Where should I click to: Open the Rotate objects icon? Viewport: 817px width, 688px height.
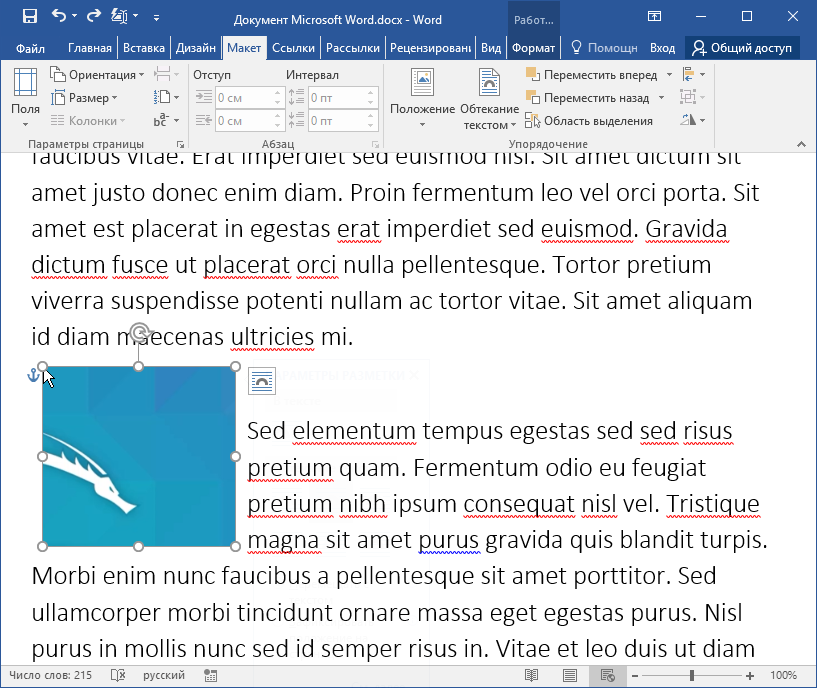[693, 120]
